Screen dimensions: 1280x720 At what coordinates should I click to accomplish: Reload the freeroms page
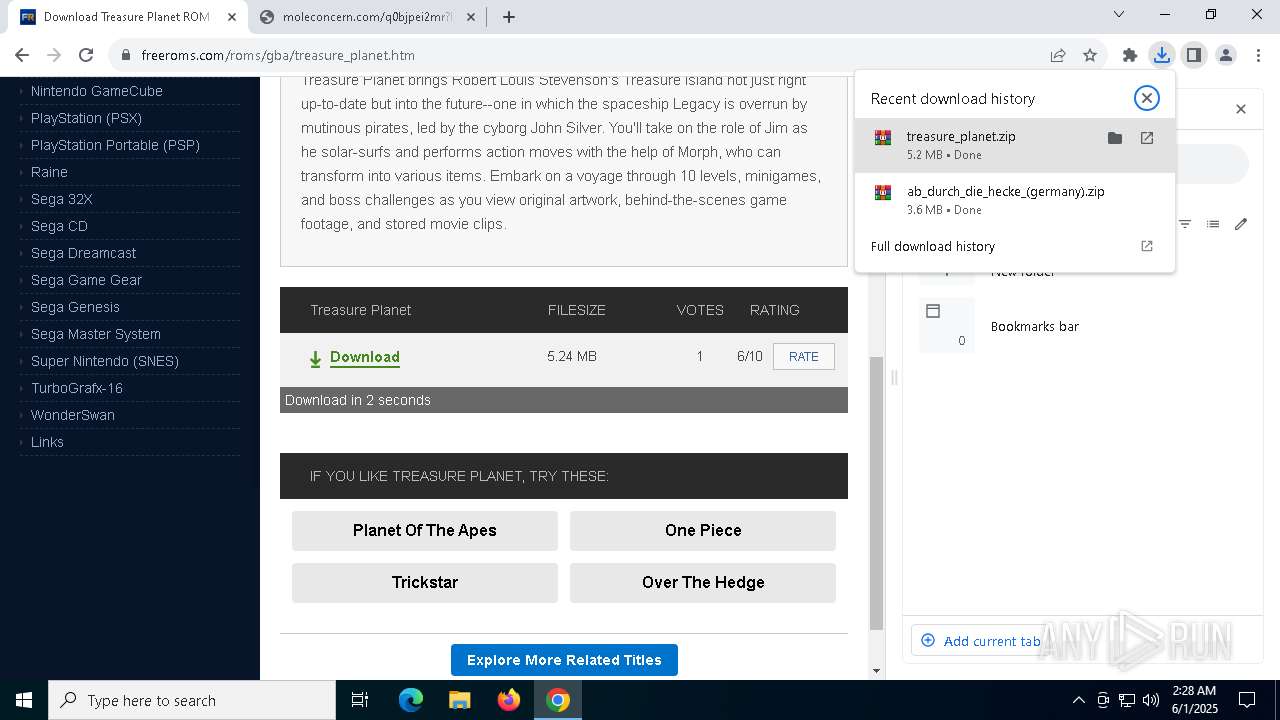86,55
